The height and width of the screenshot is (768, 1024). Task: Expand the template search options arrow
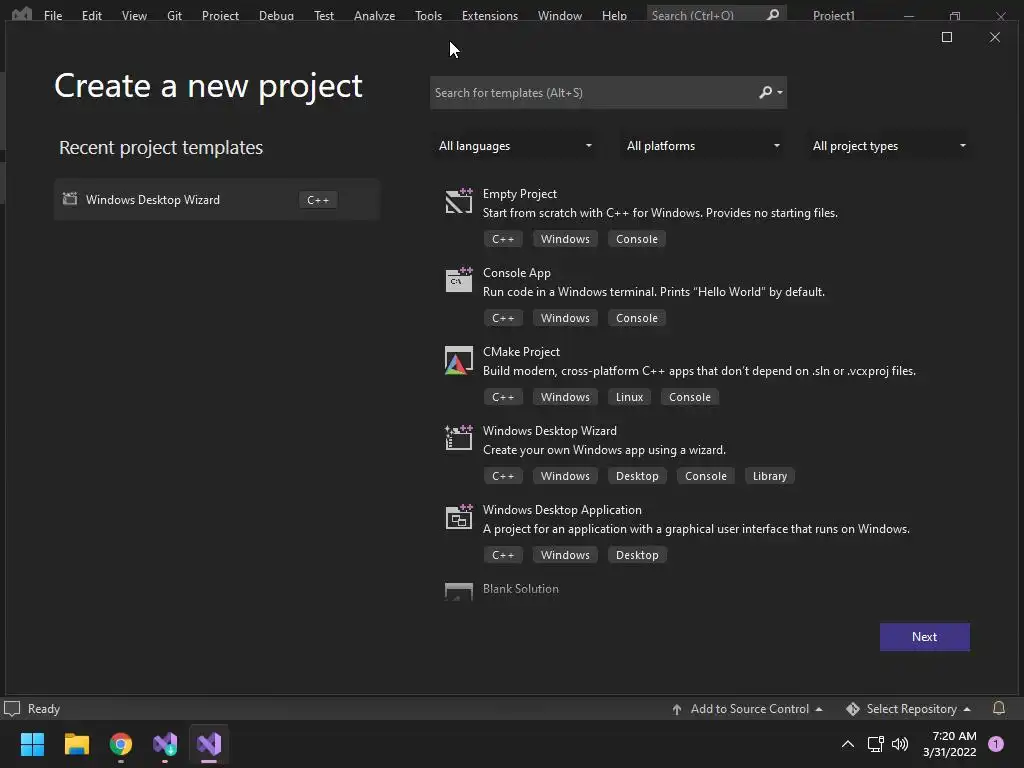780,93
